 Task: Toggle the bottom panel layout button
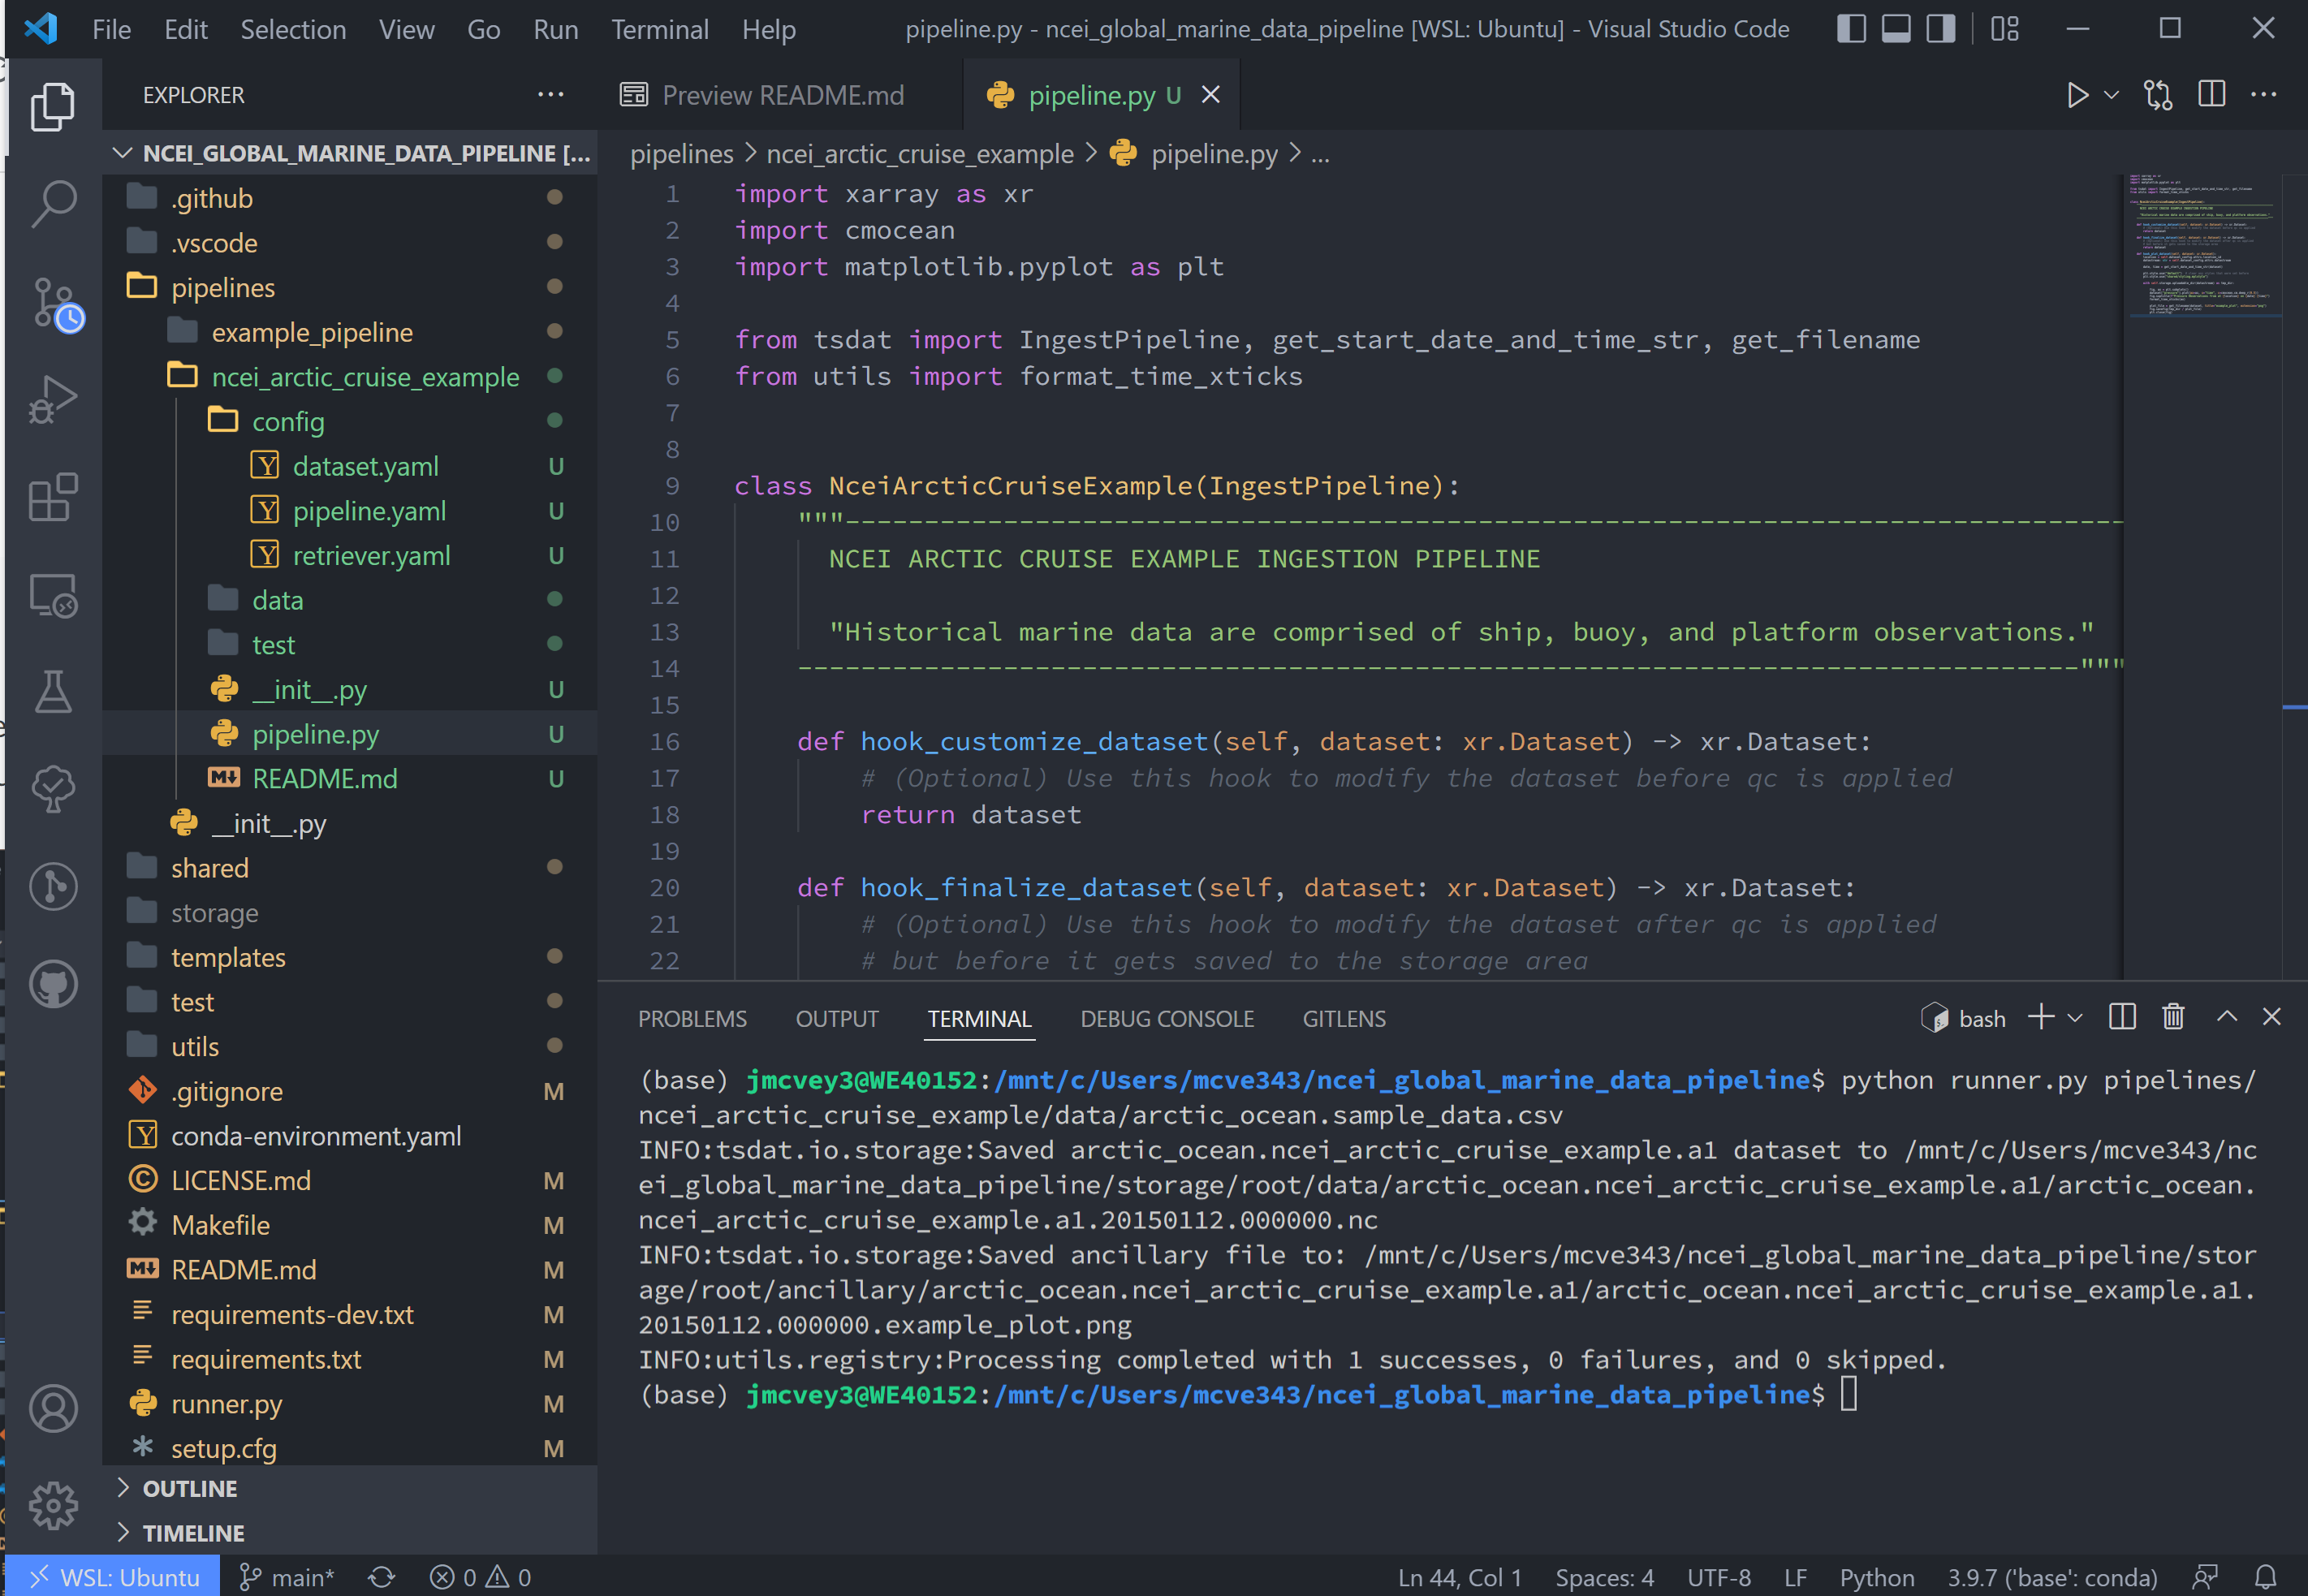(x=1896, y=28)
